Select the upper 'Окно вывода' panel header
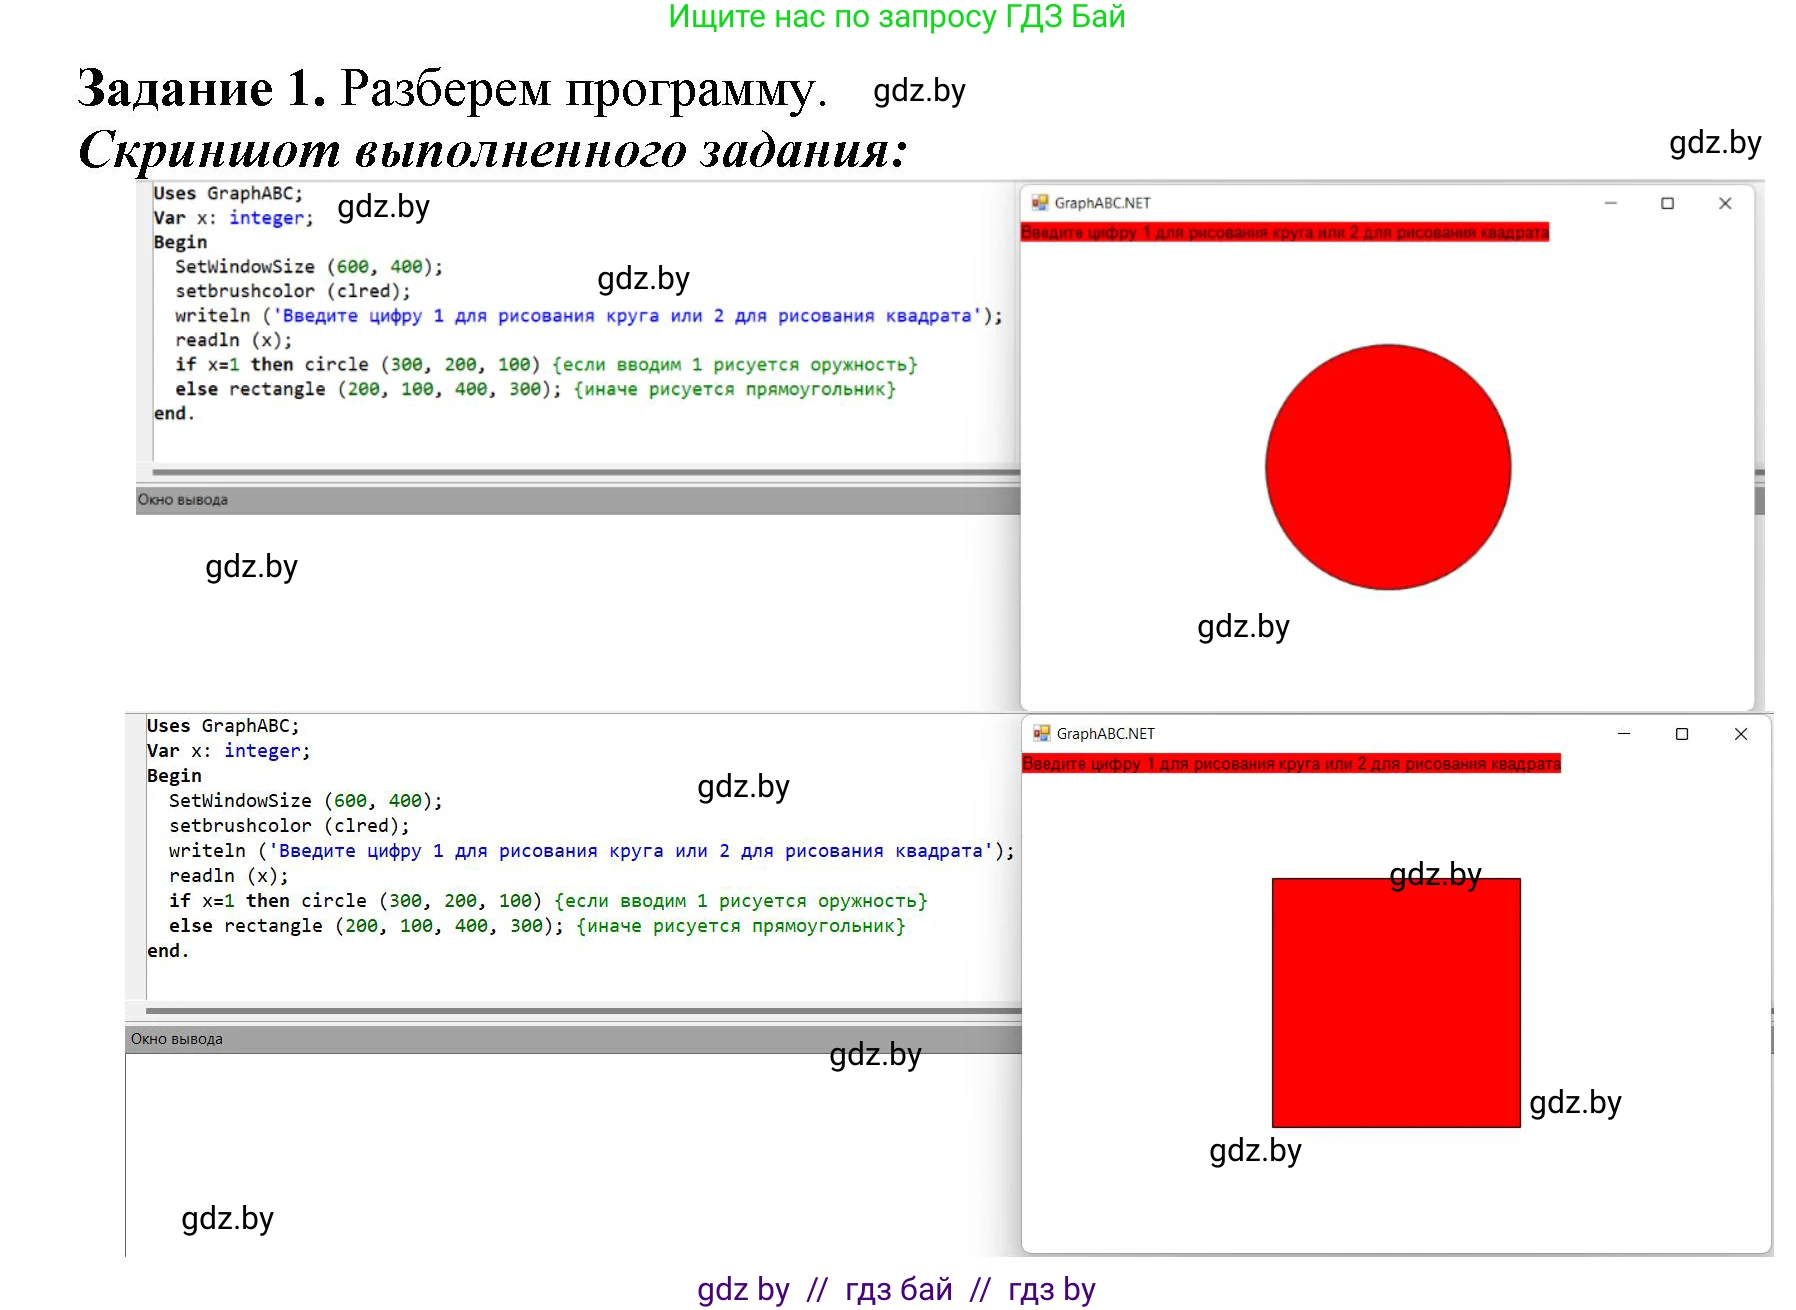Image resolution: width=1796 pixels, height=1310 pixels. (183, 500)
